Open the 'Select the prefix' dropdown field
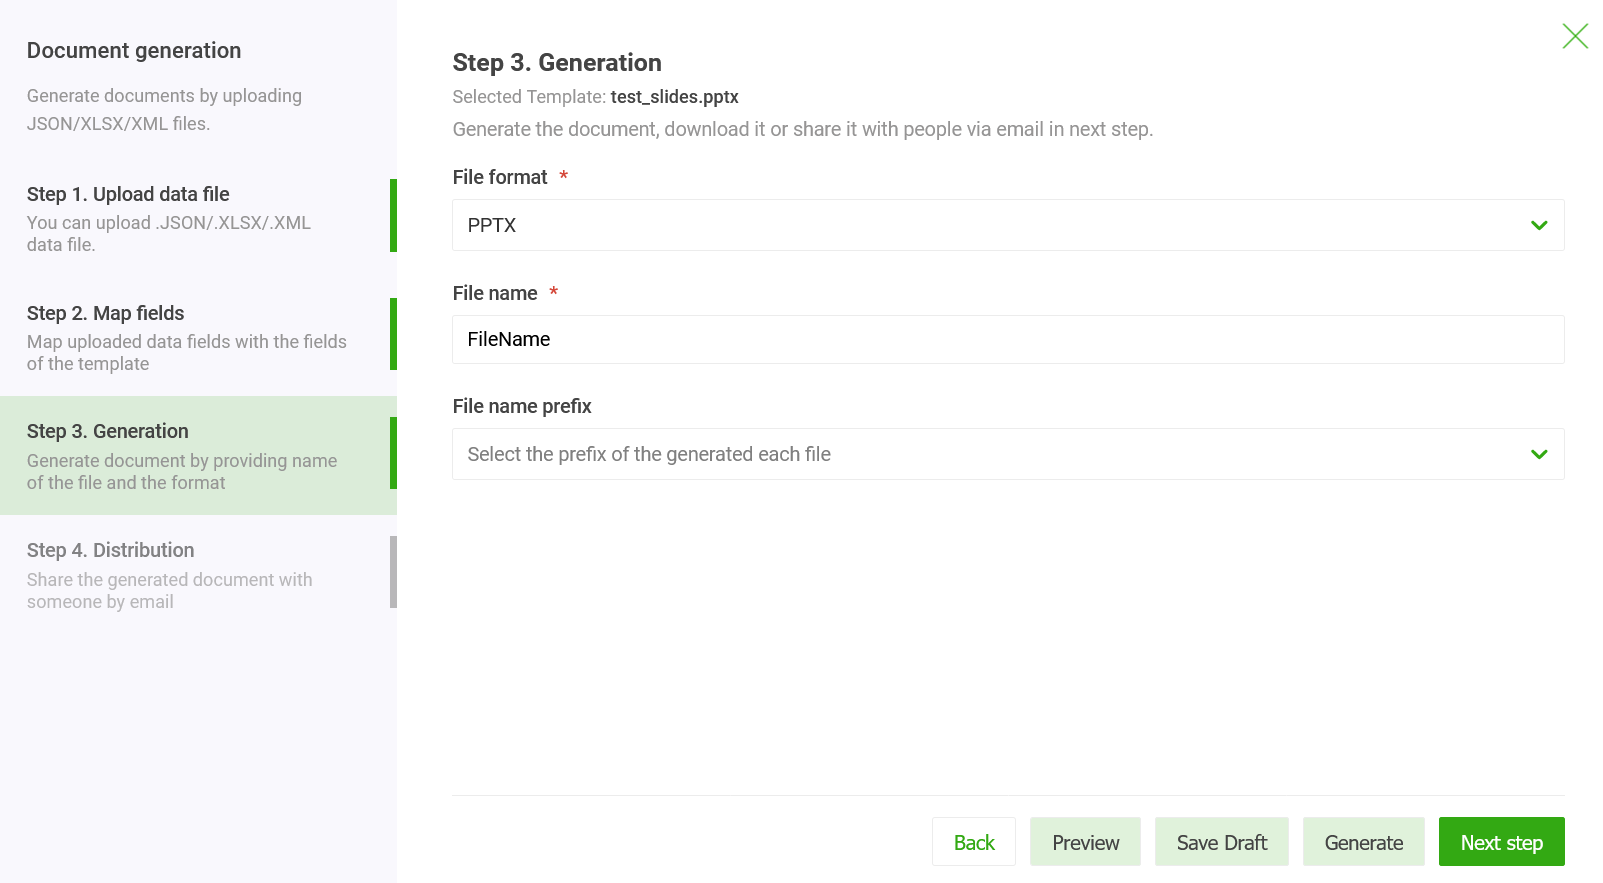Viewport: 1603px width, 883px height. pyautogui.click(x=990, y=454)
